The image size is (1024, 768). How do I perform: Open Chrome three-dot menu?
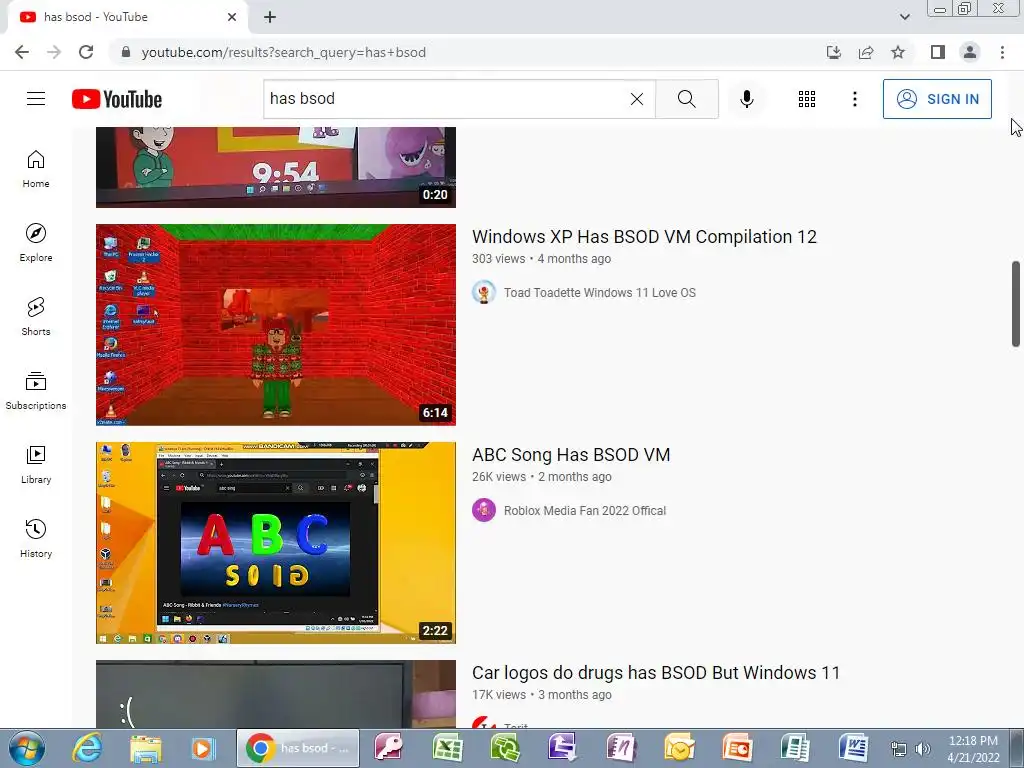pyautogui.click(x=1002, y=52)
